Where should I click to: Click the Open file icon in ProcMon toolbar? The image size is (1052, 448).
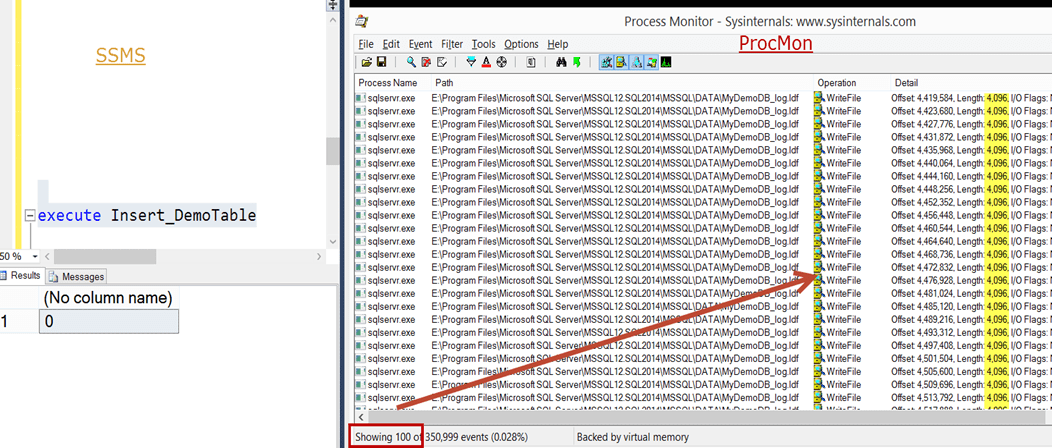pyautogui.click(x=366, y=62)
